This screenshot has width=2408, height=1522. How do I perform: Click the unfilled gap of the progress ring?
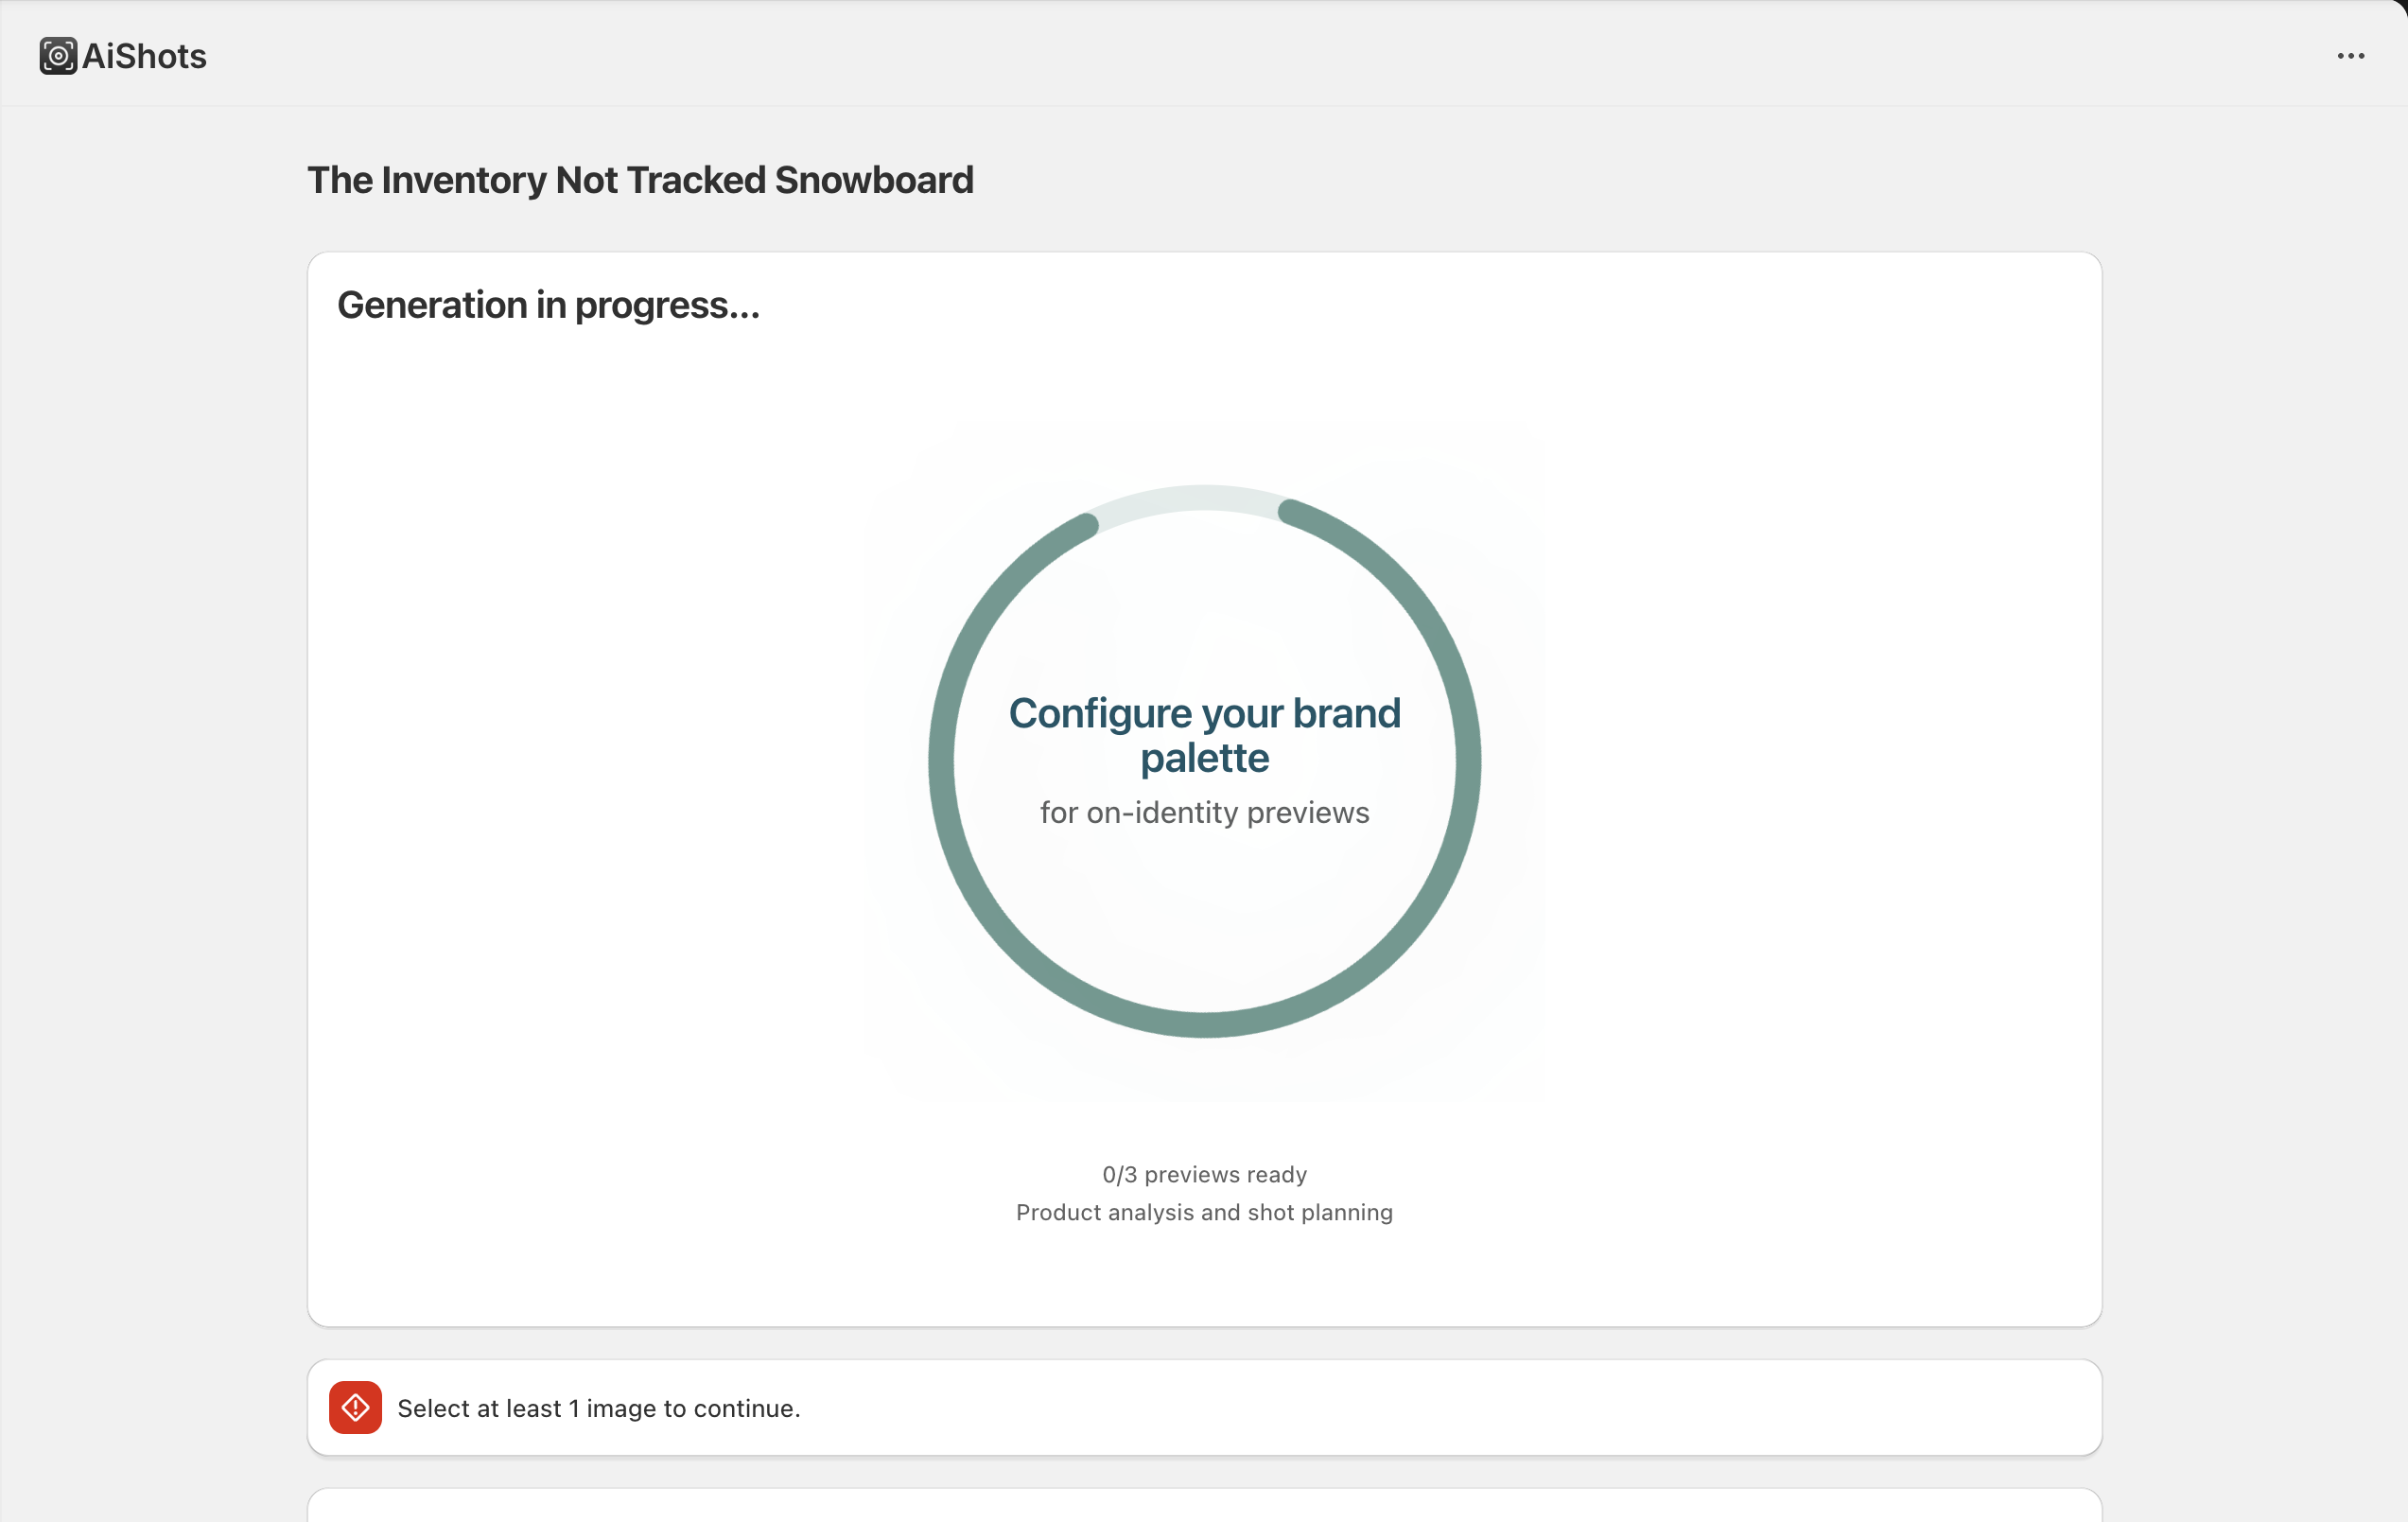click(x=1190, y=499)
